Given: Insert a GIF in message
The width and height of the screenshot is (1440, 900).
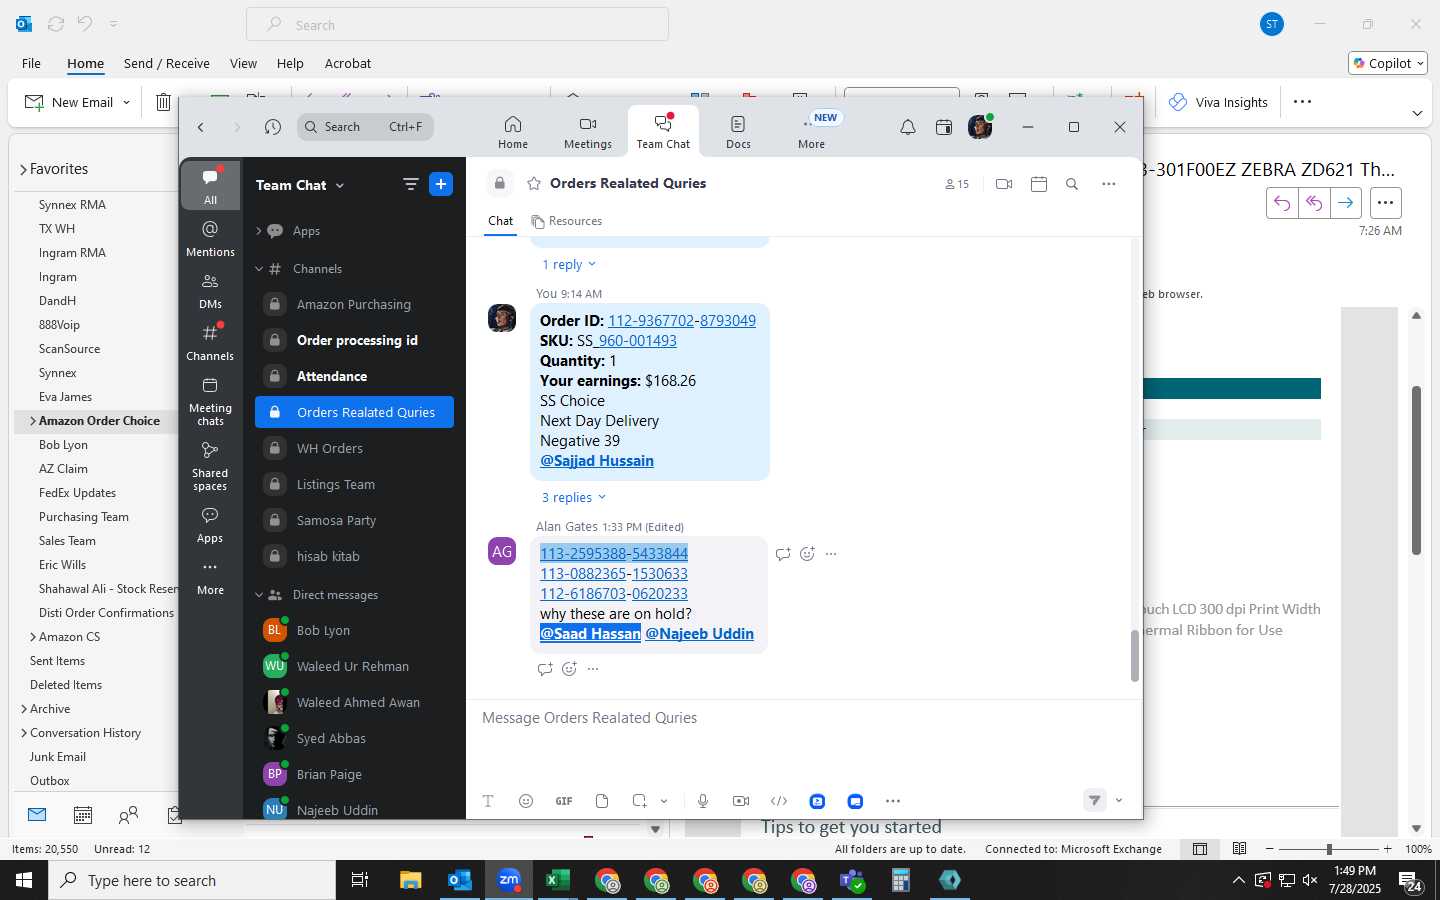Looking at the screenshot, I should coord(564,801).
